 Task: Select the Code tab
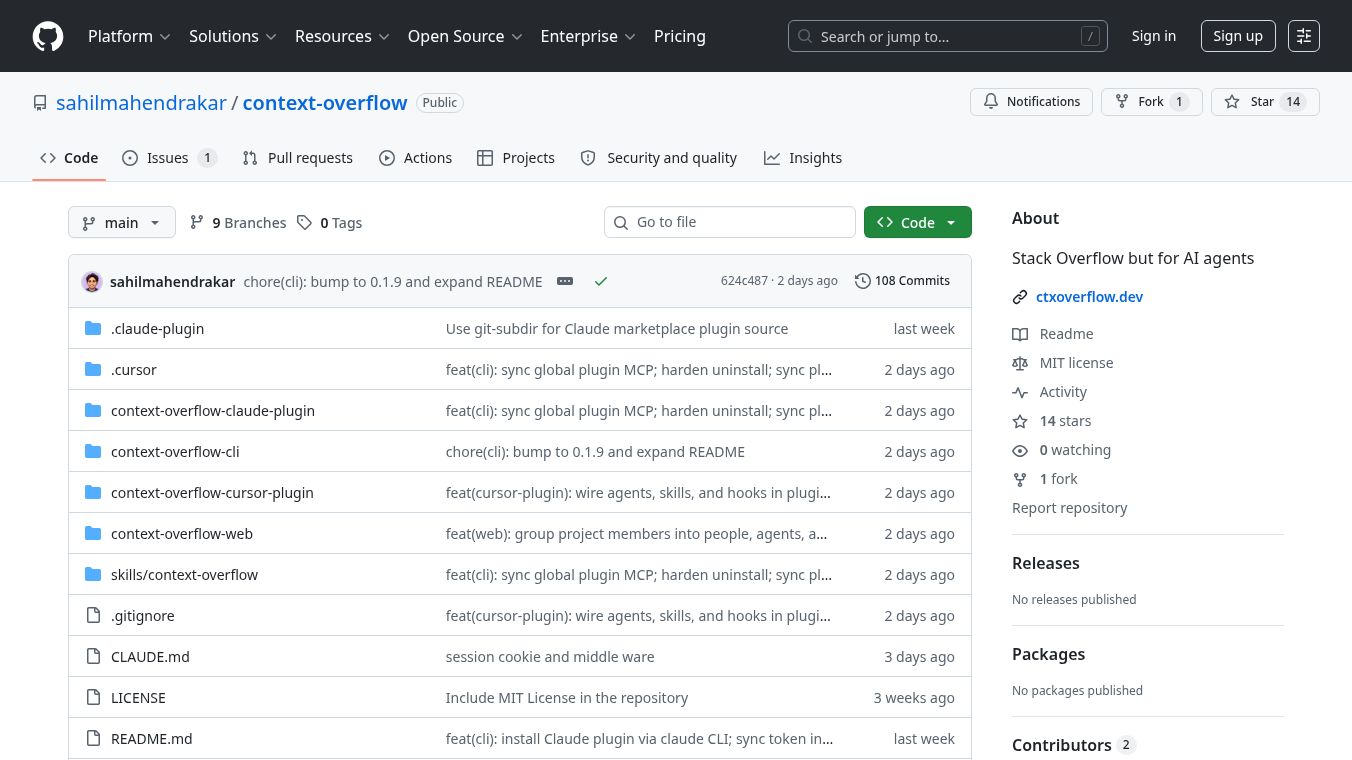click(x=69, y=158)
